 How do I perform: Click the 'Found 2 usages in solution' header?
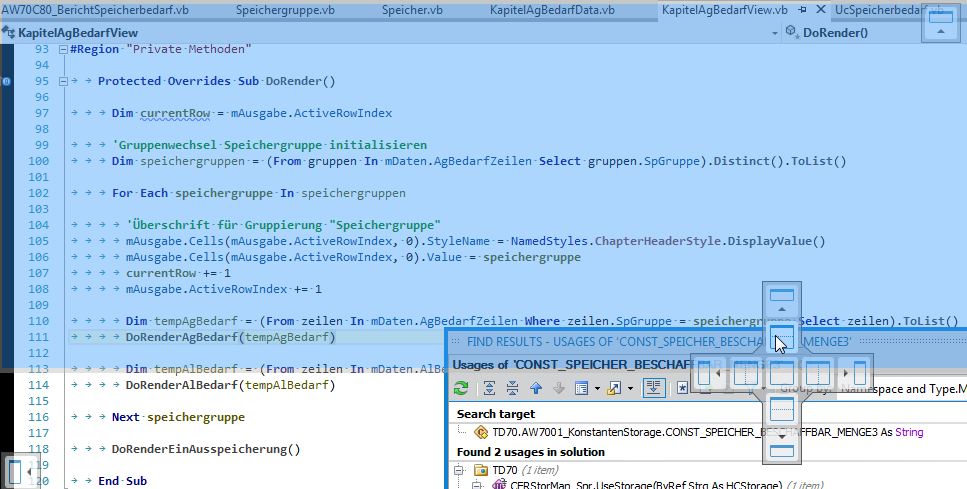tap(530, 452)
